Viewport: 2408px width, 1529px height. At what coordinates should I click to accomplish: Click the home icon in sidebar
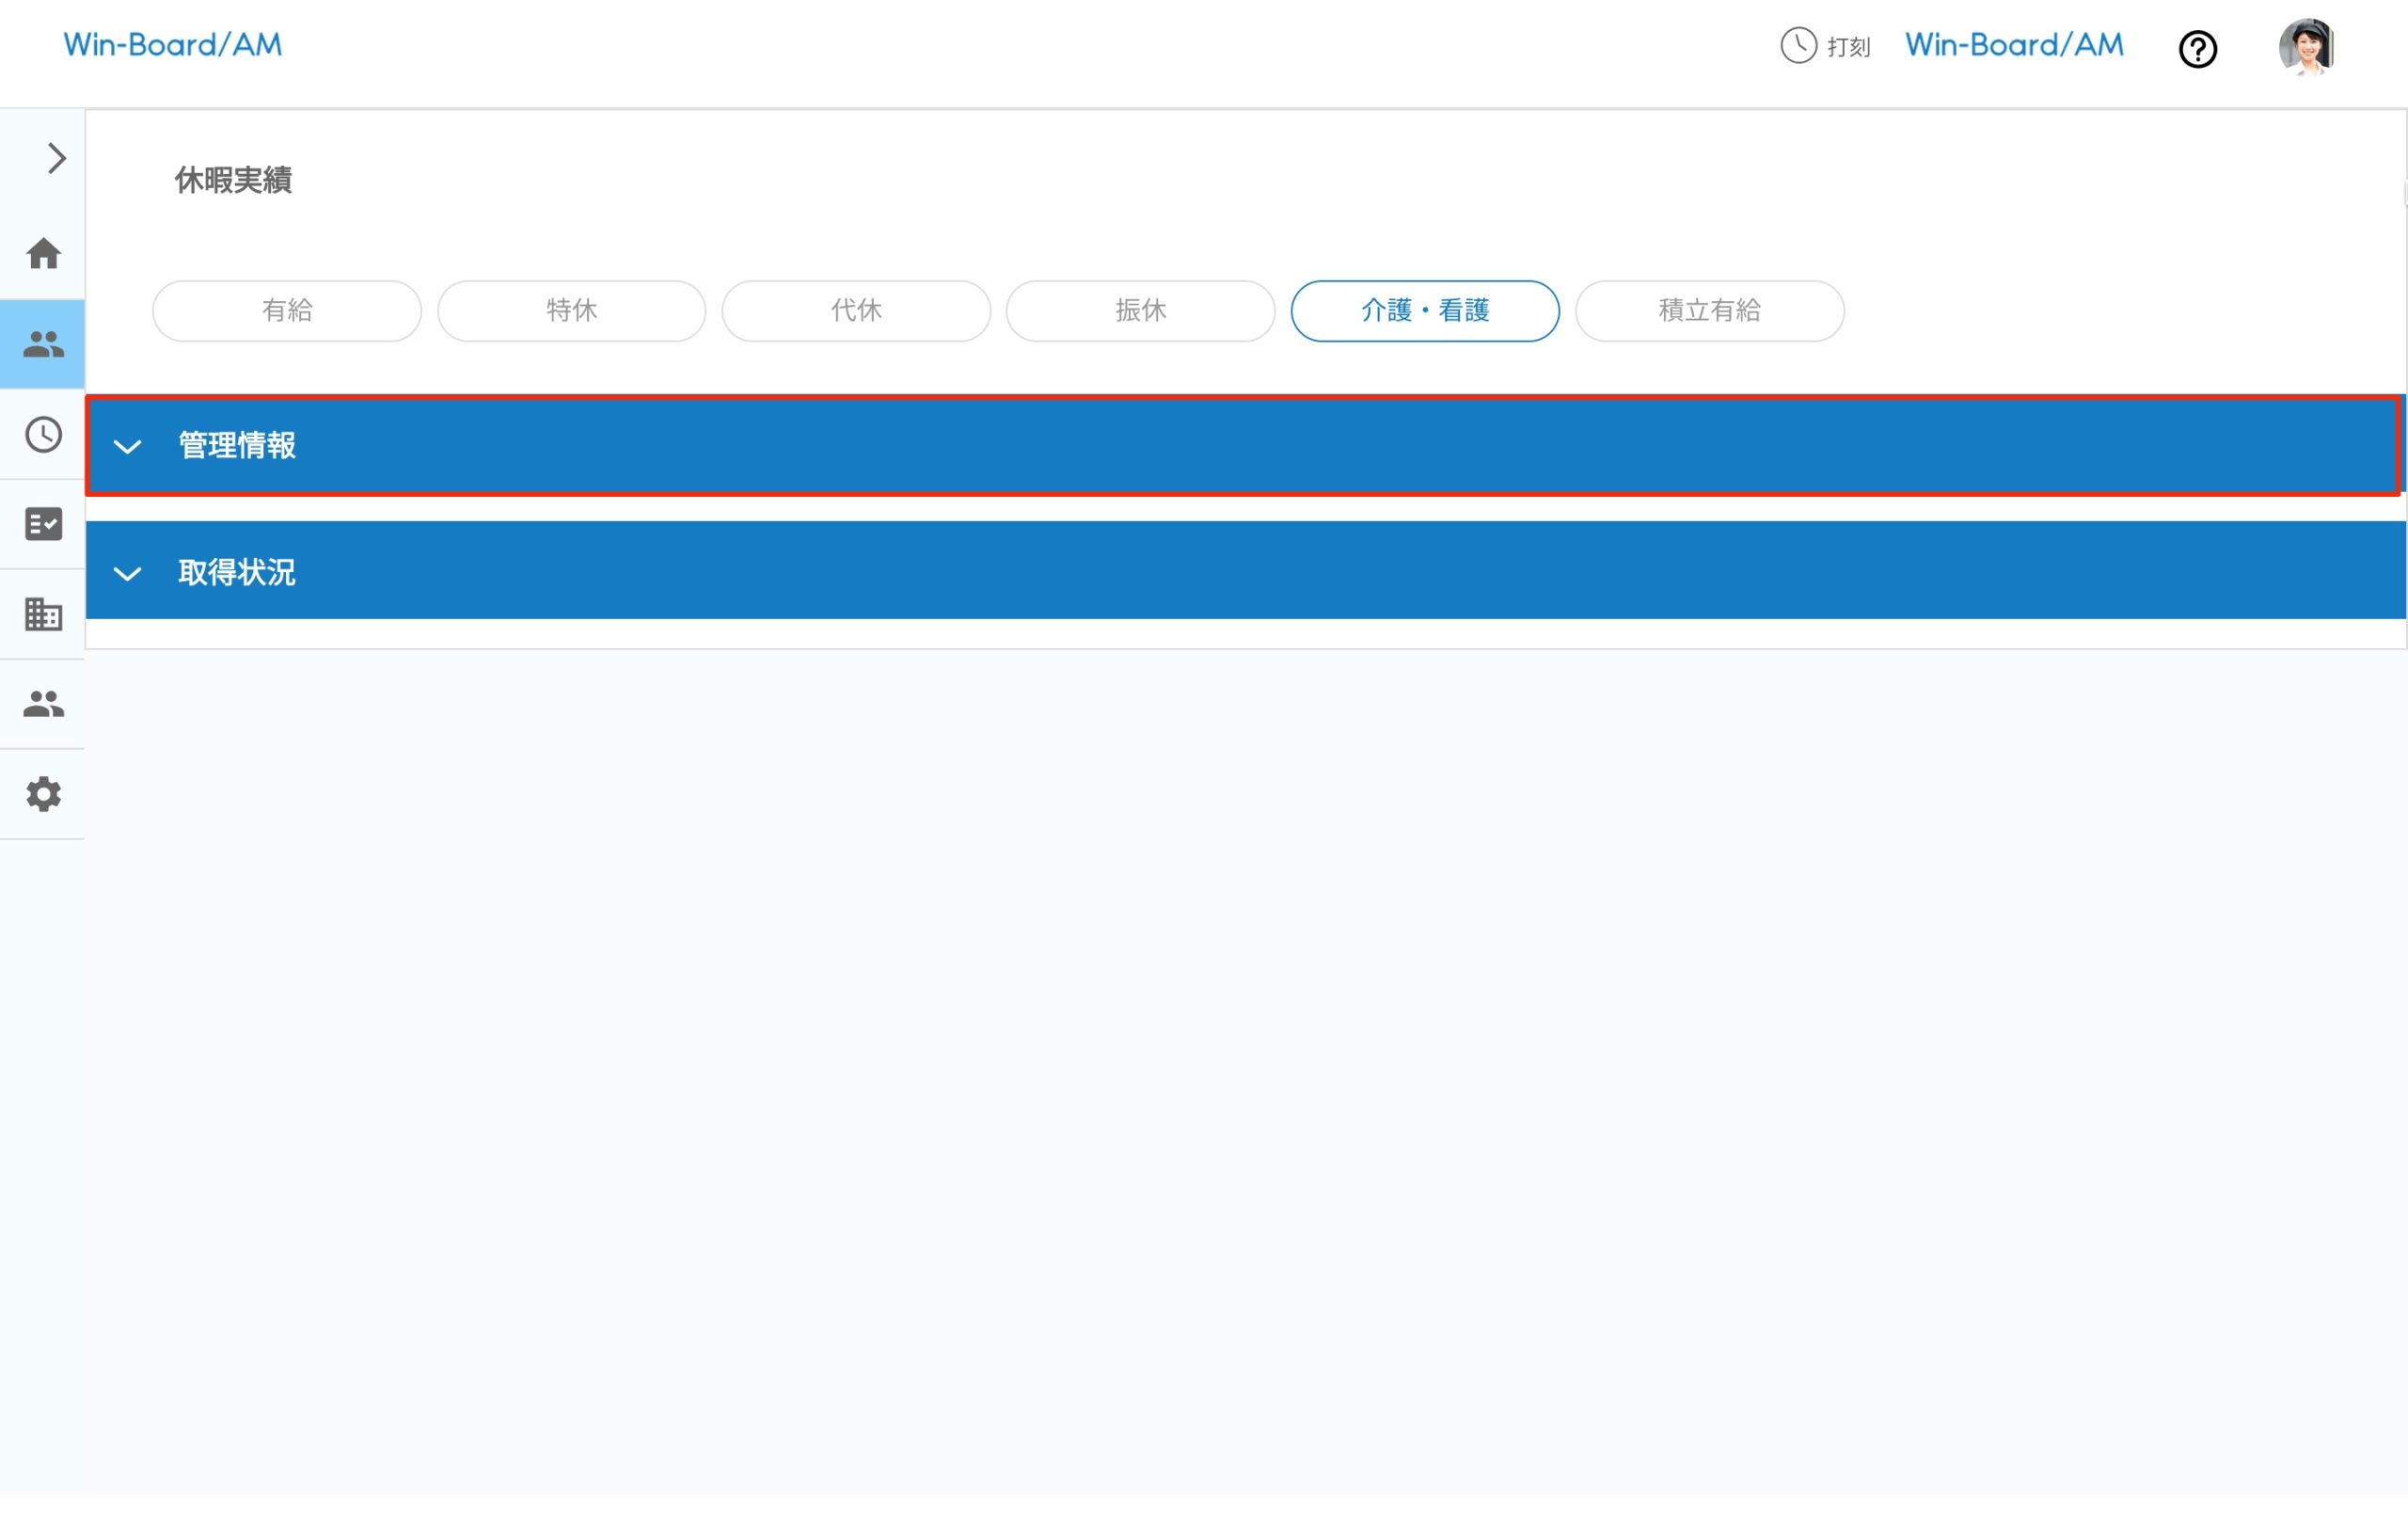[x=43, y=254]
